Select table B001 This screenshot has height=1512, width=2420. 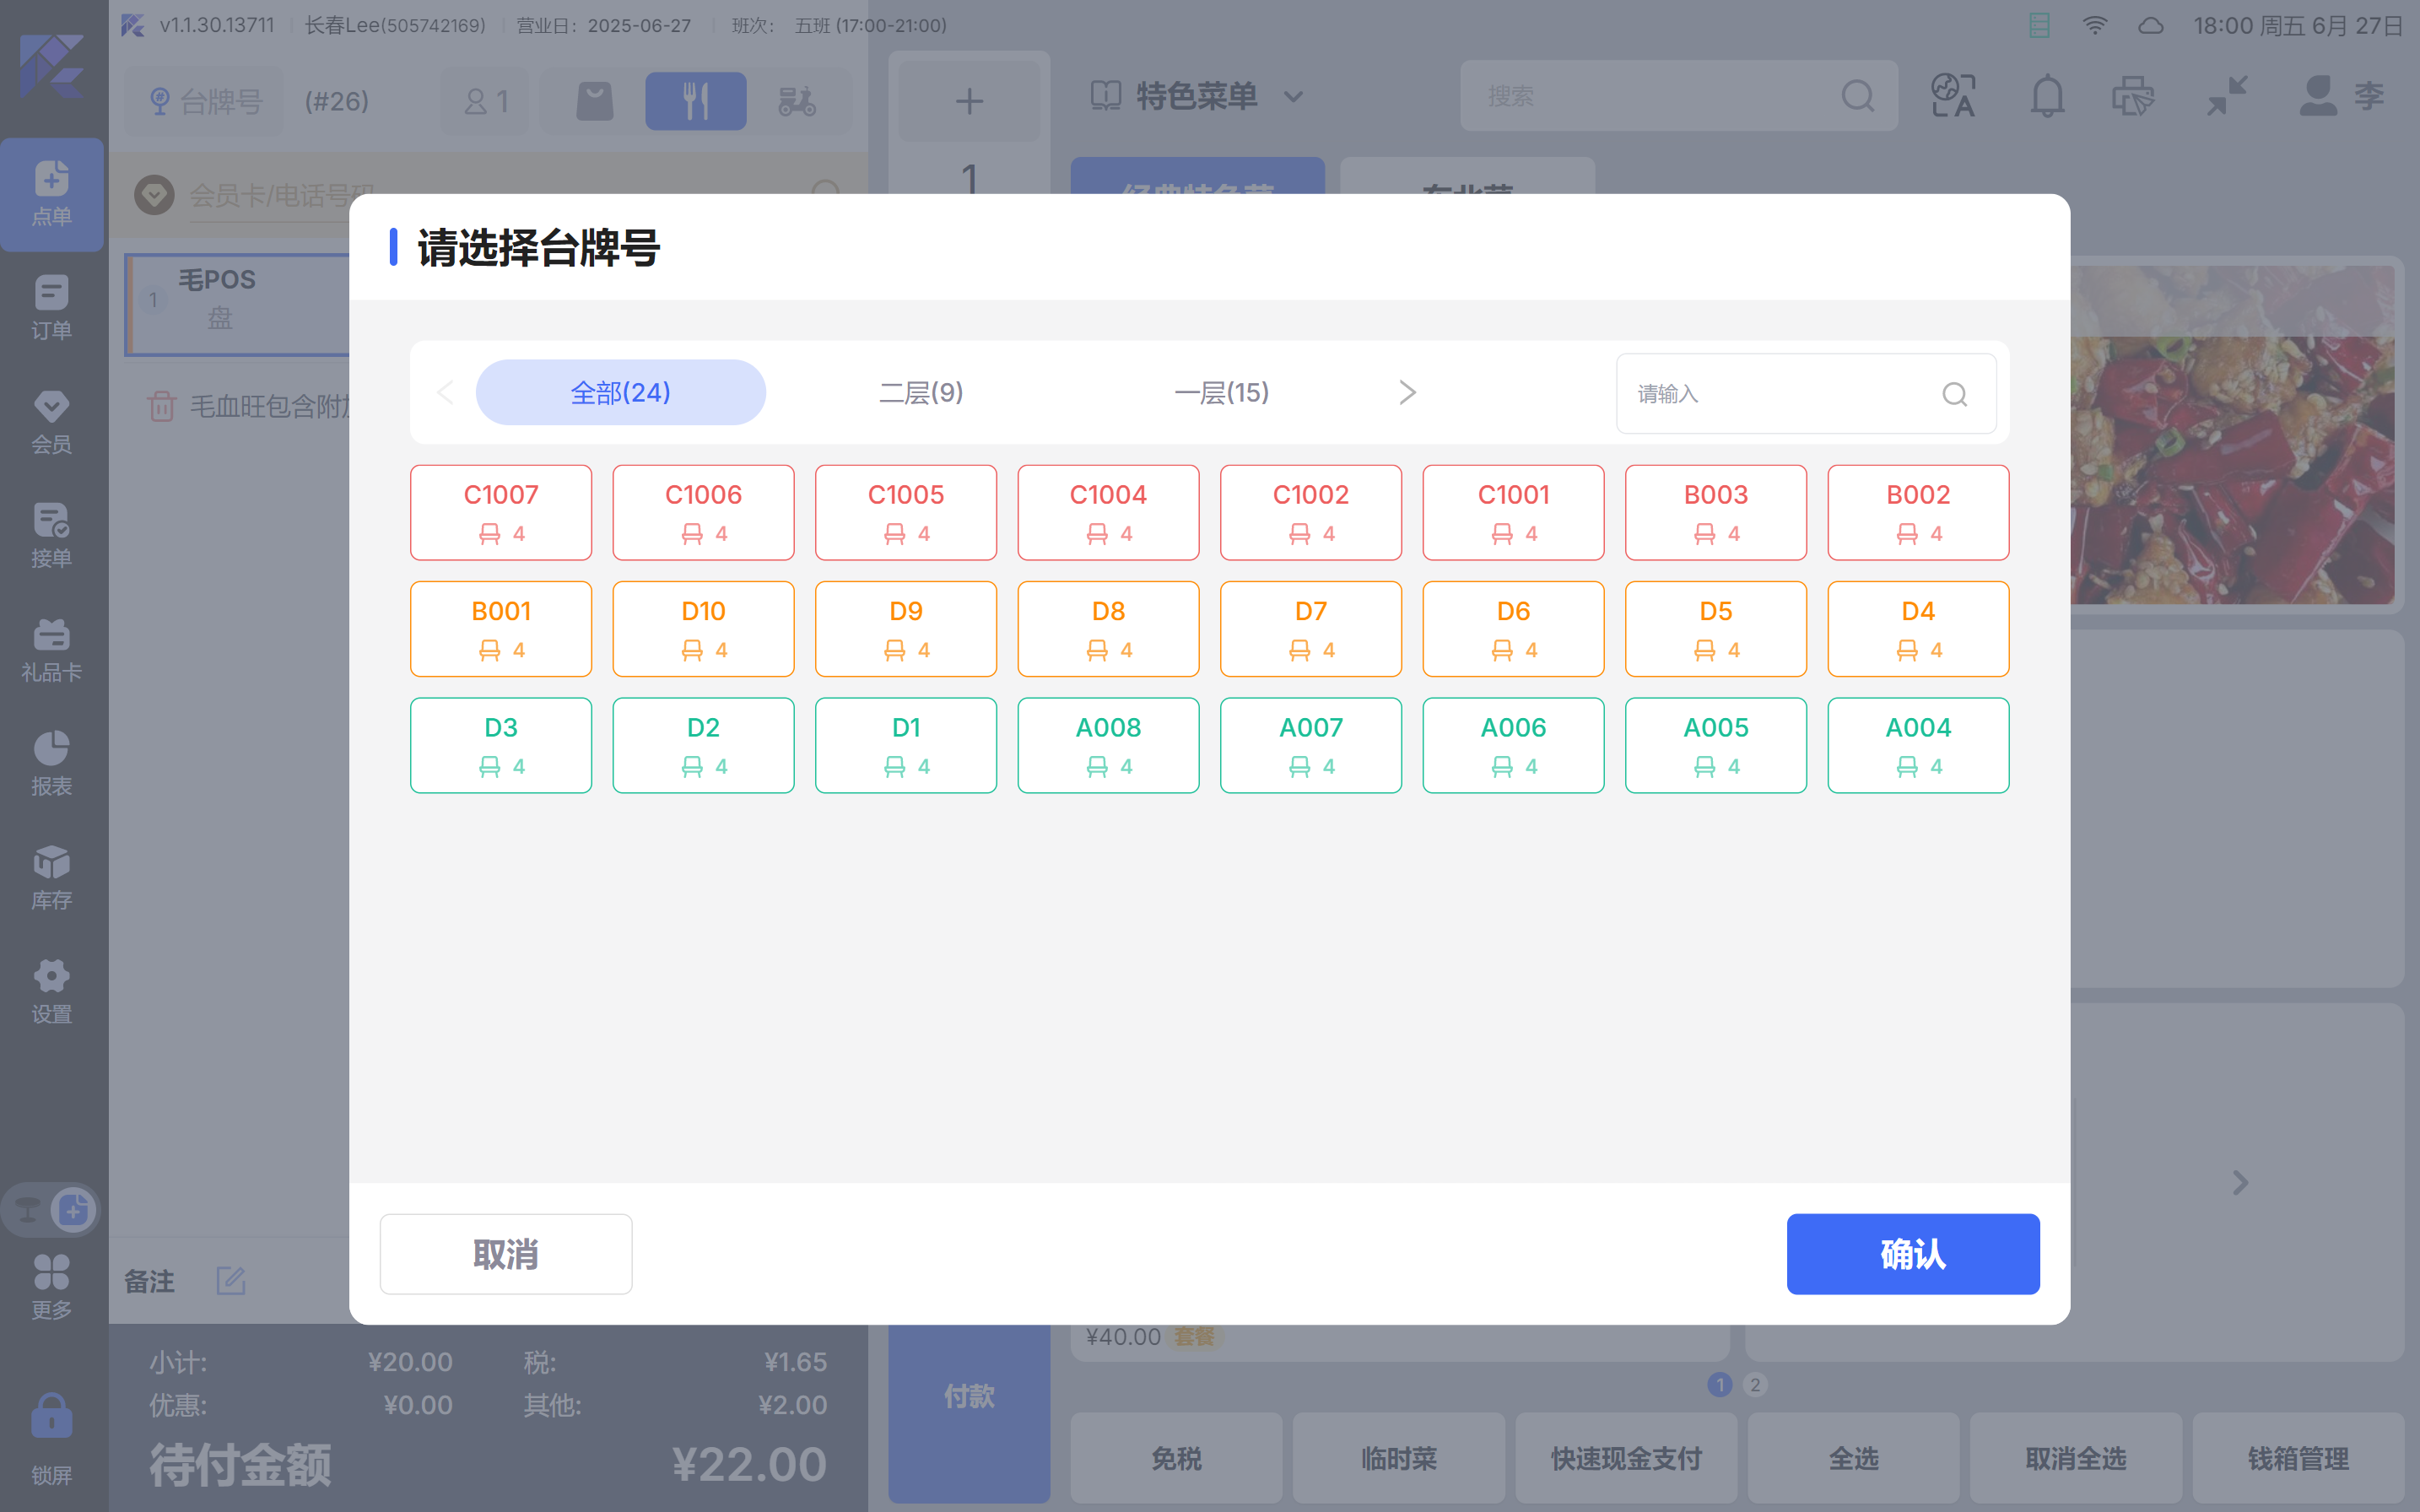501,629
